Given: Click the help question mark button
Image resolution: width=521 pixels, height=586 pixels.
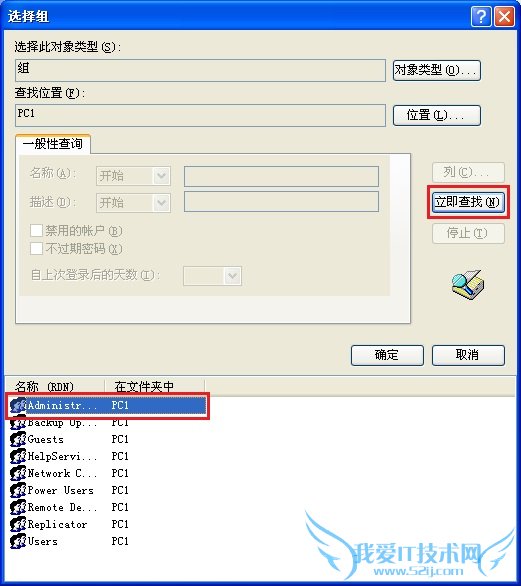Looking at the screenshot, I should click(481, 17).
